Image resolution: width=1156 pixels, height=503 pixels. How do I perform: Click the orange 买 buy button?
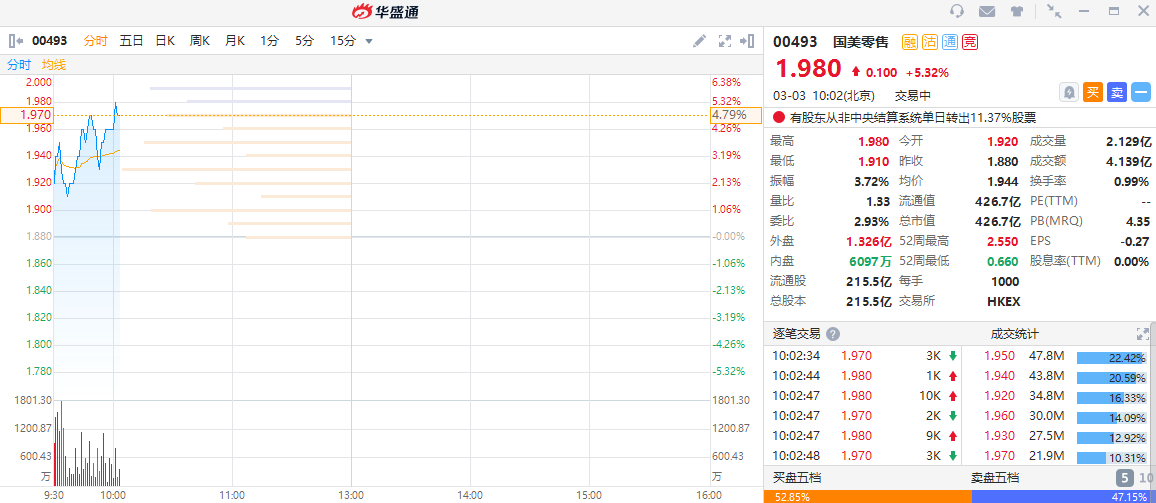click(1093, 92)
